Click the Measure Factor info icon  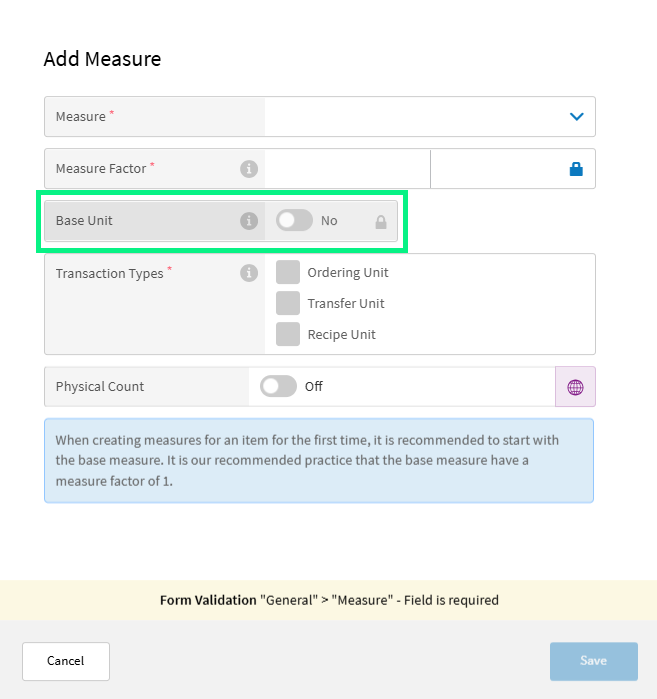point(249,169)
